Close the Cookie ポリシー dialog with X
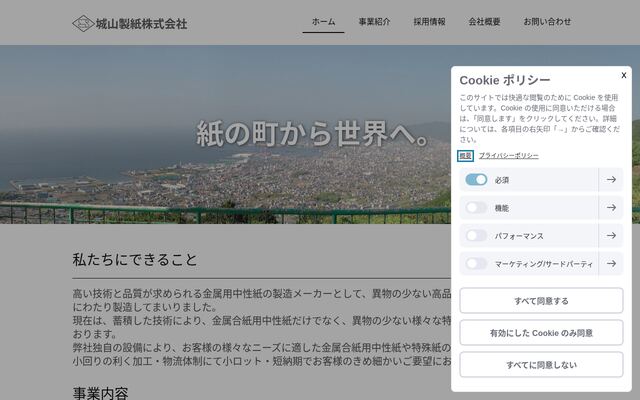The width and height of the screenshot is (640, 400). [624, 75]
